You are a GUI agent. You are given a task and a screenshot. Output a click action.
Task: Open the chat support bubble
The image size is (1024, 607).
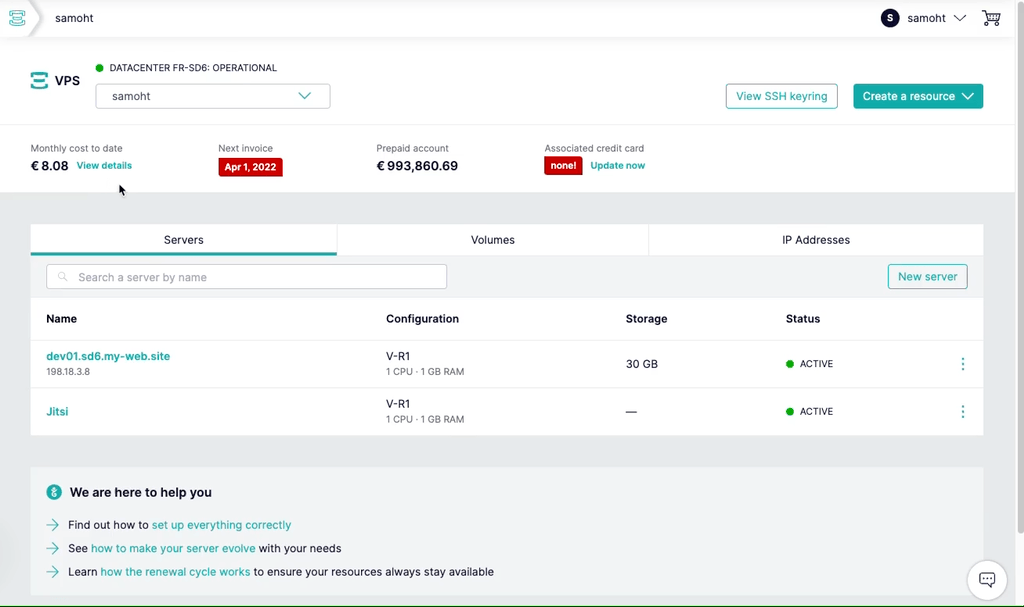(x=986, y=580)
